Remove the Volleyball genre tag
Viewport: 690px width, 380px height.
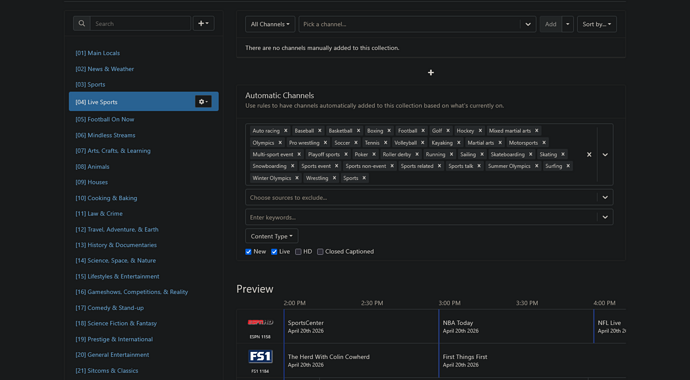pyautogui.click(x=422, y=142)
